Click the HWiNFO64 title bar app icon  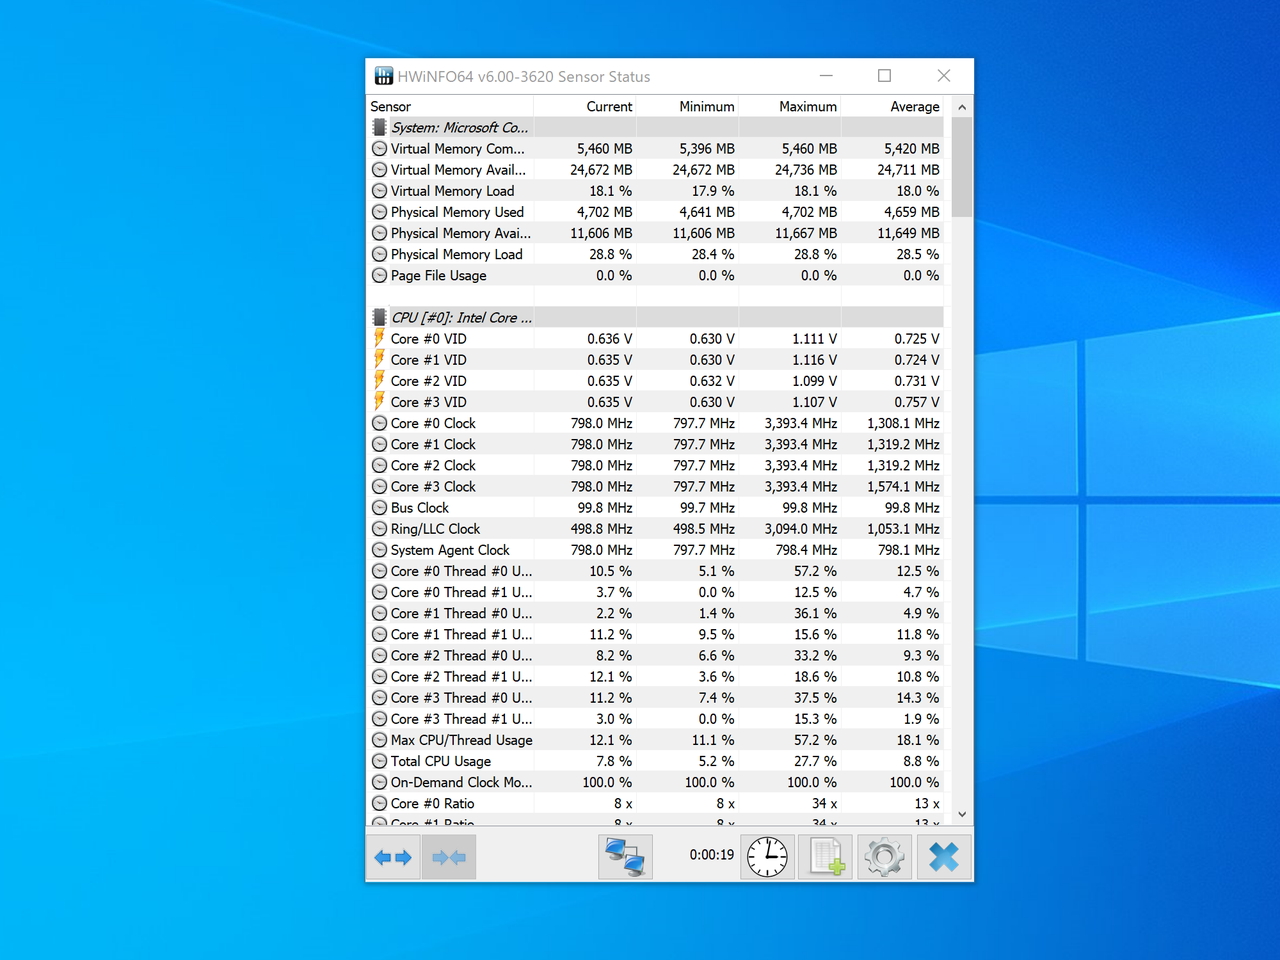384,76
